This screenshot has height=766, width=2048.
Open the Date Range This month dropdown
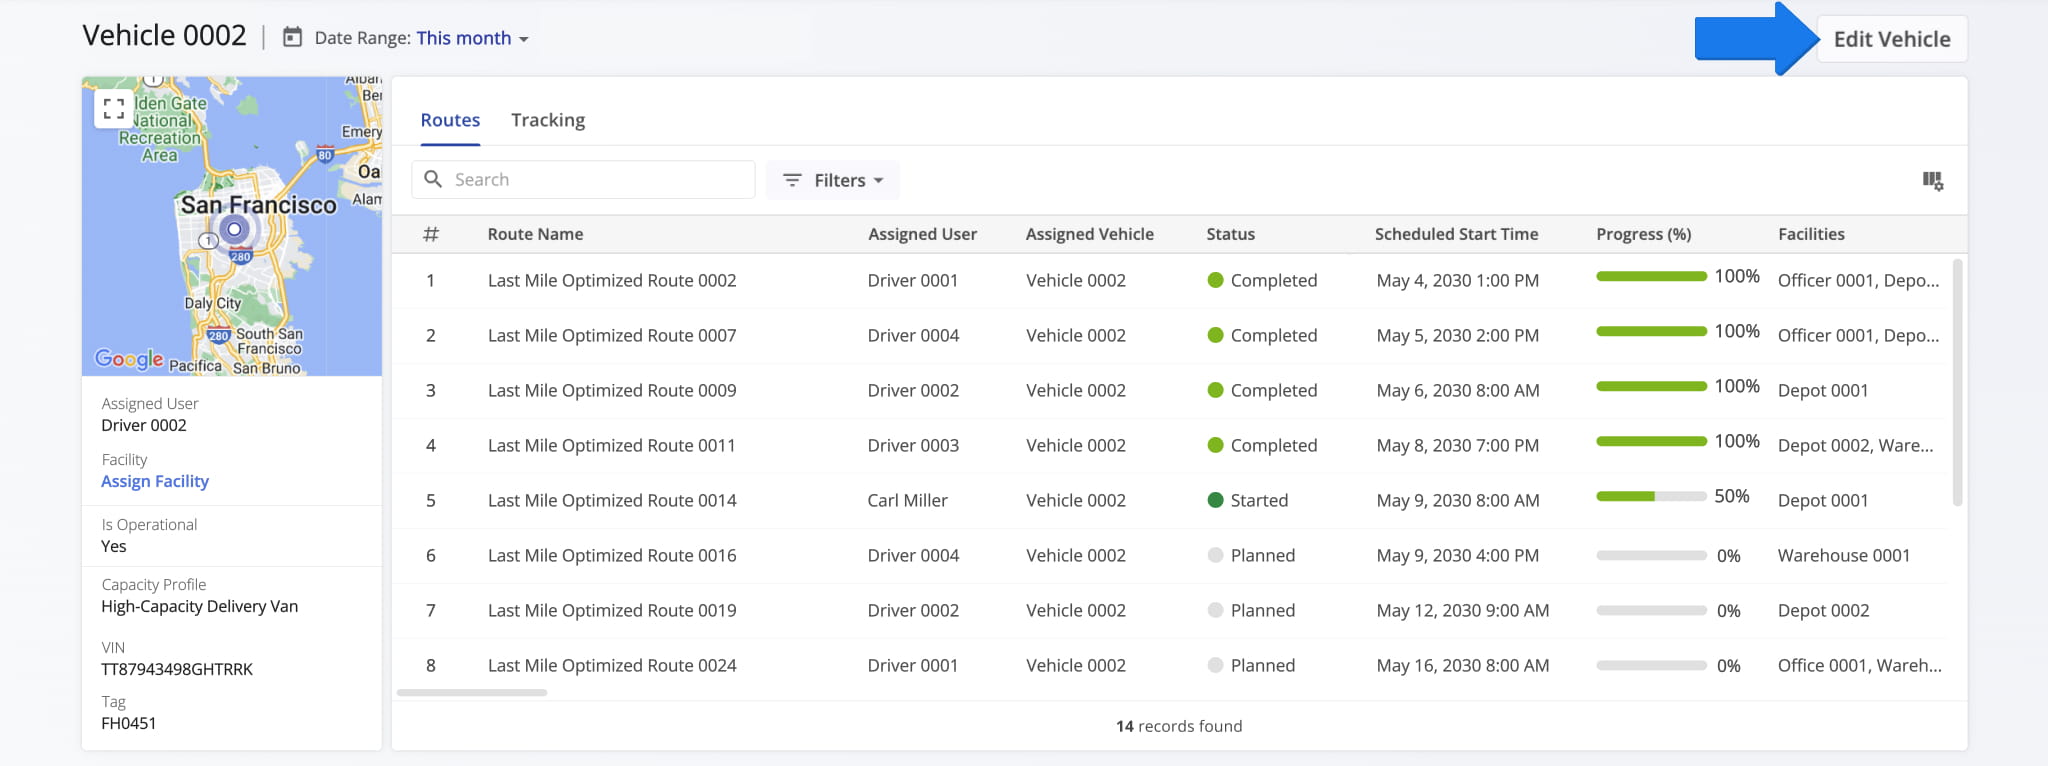pos(471,38)
